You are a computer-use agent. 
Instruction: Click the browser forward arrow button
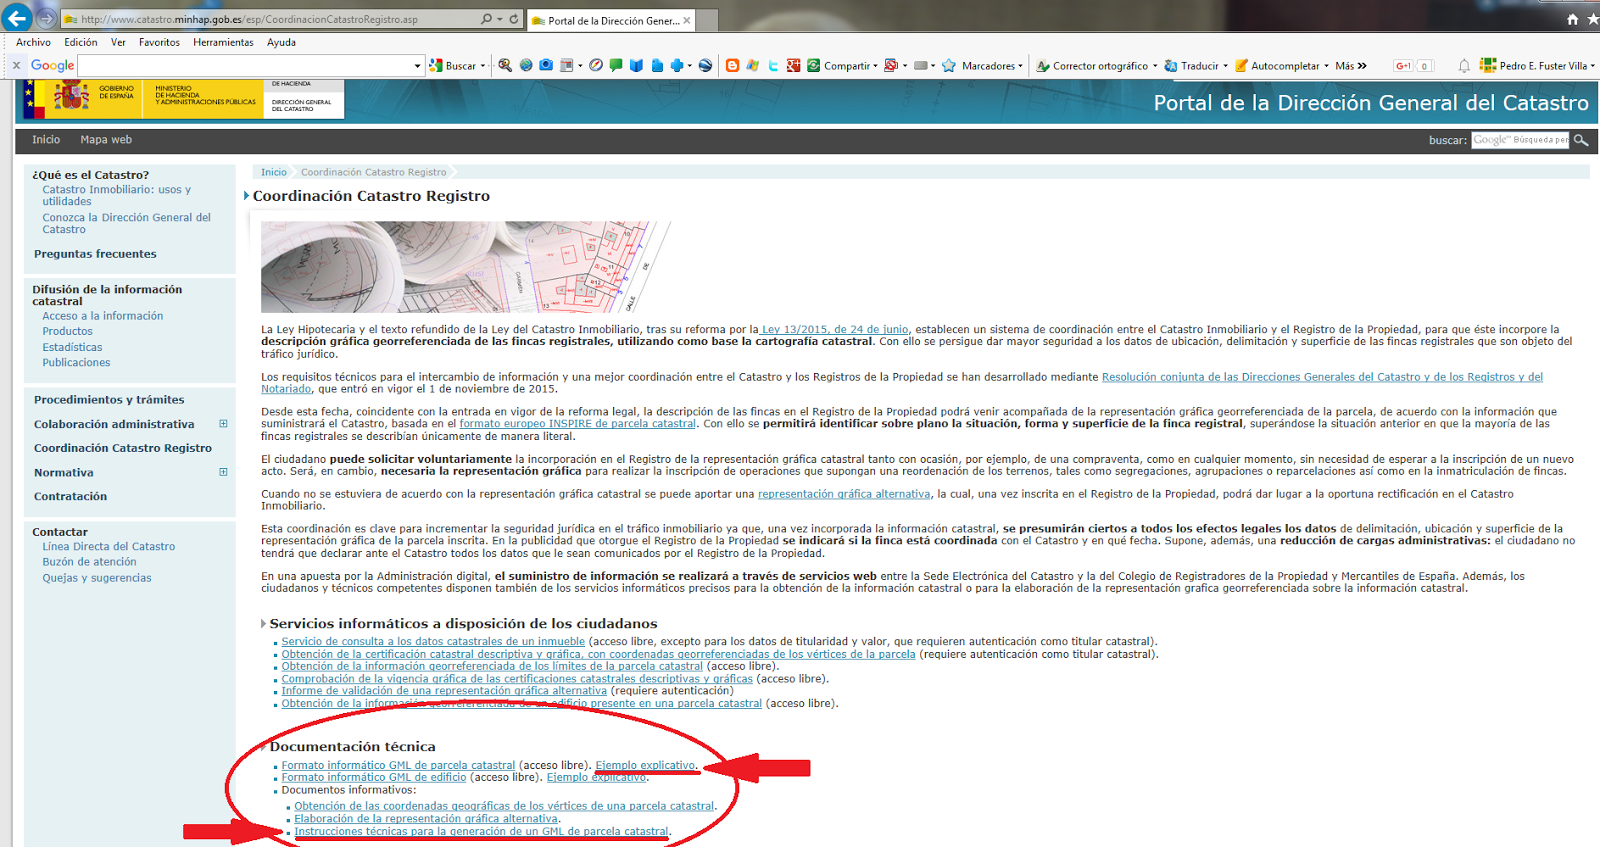pyautogui.click(x=46, y=18)
